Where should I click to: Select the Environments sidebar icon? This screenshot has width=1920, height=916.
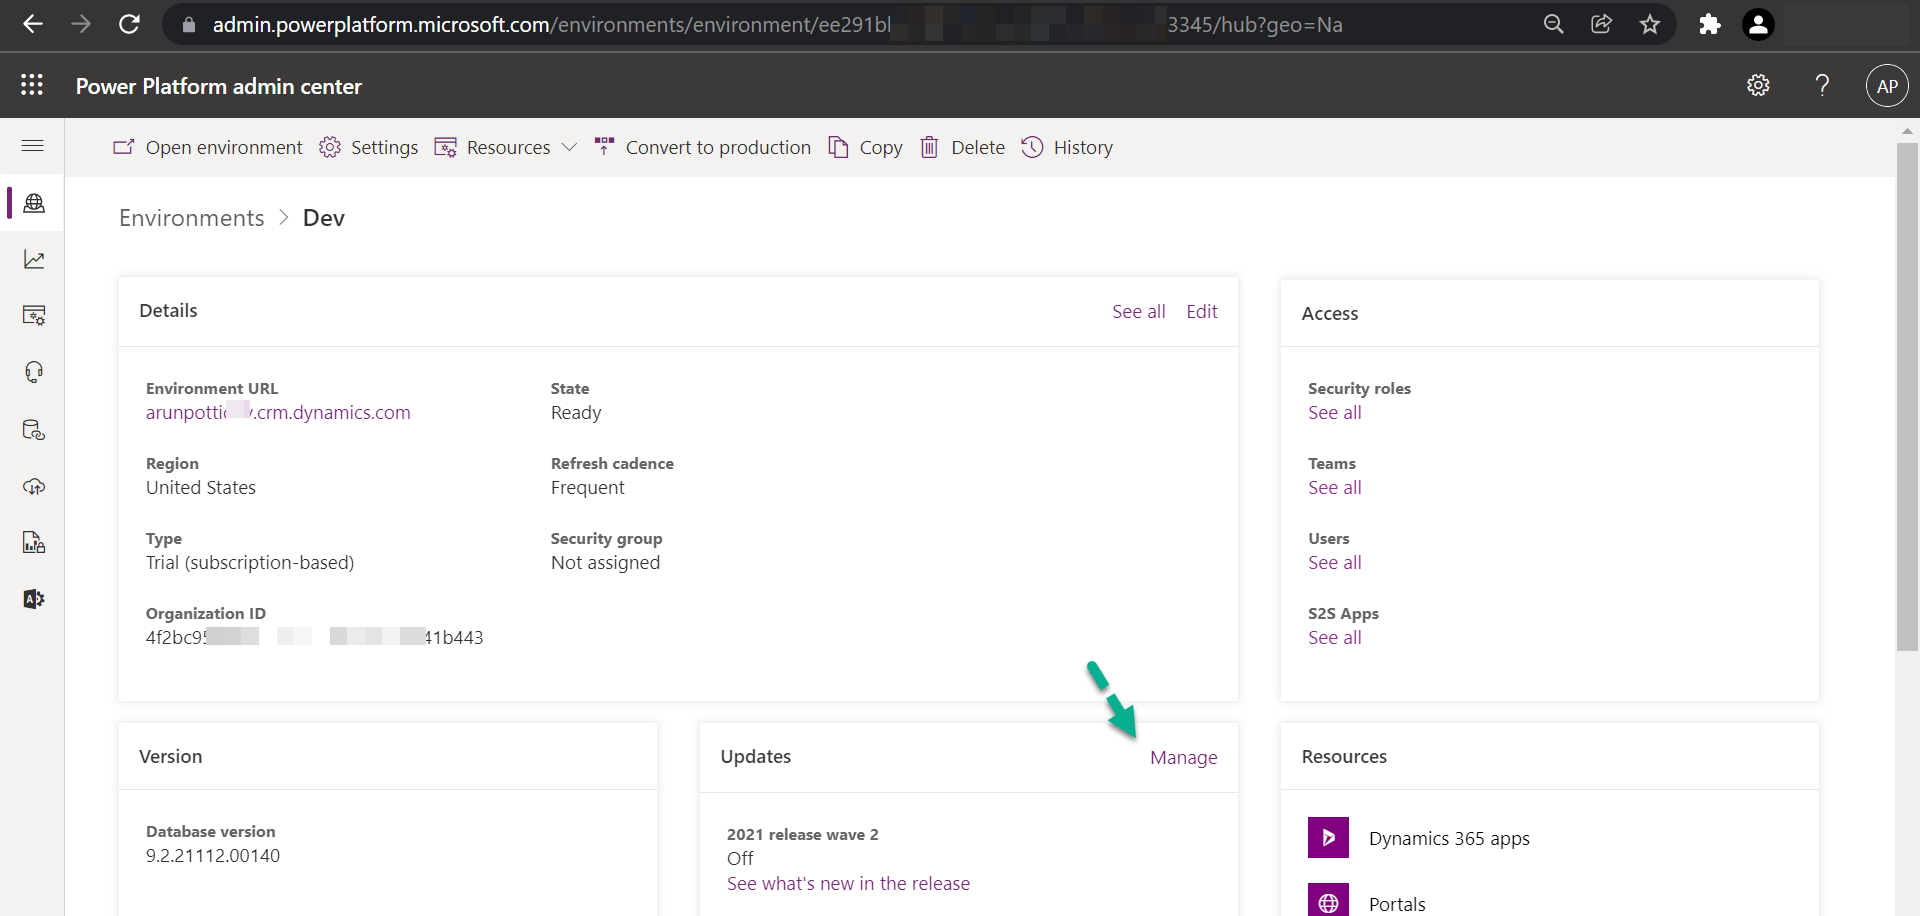[34, 203]
